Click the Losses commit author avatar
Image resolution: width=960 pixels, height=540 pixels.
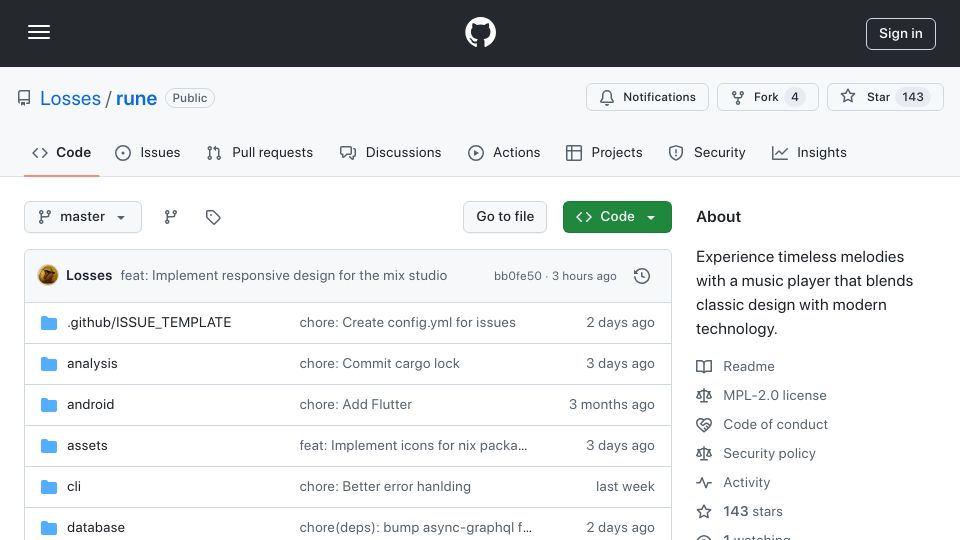(48, 276)
